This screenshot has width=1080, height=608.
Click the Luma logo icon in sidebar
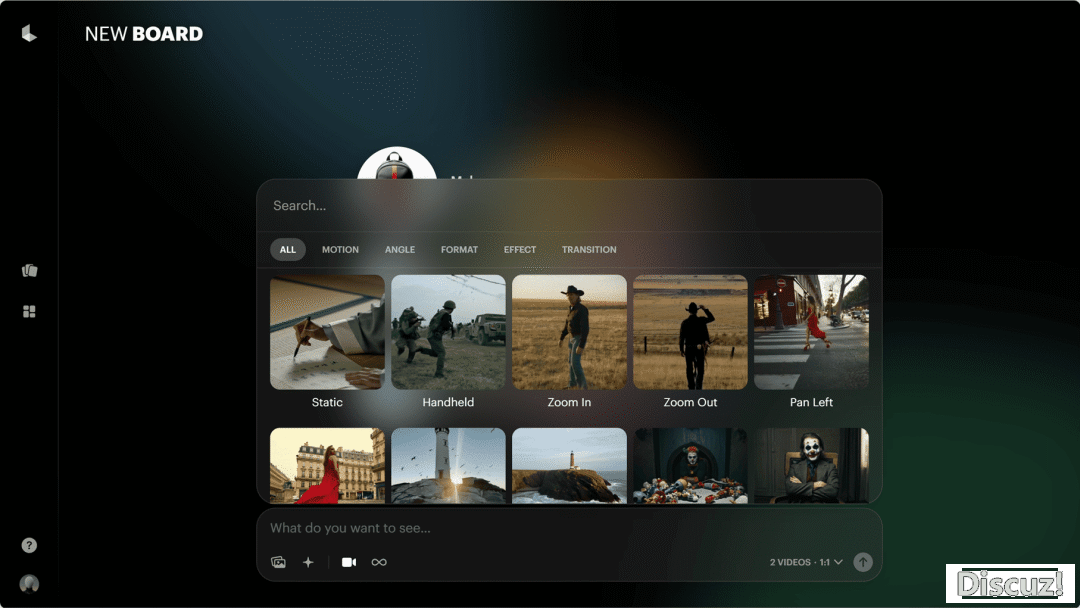pyautogui.click(x=29, y=34)
